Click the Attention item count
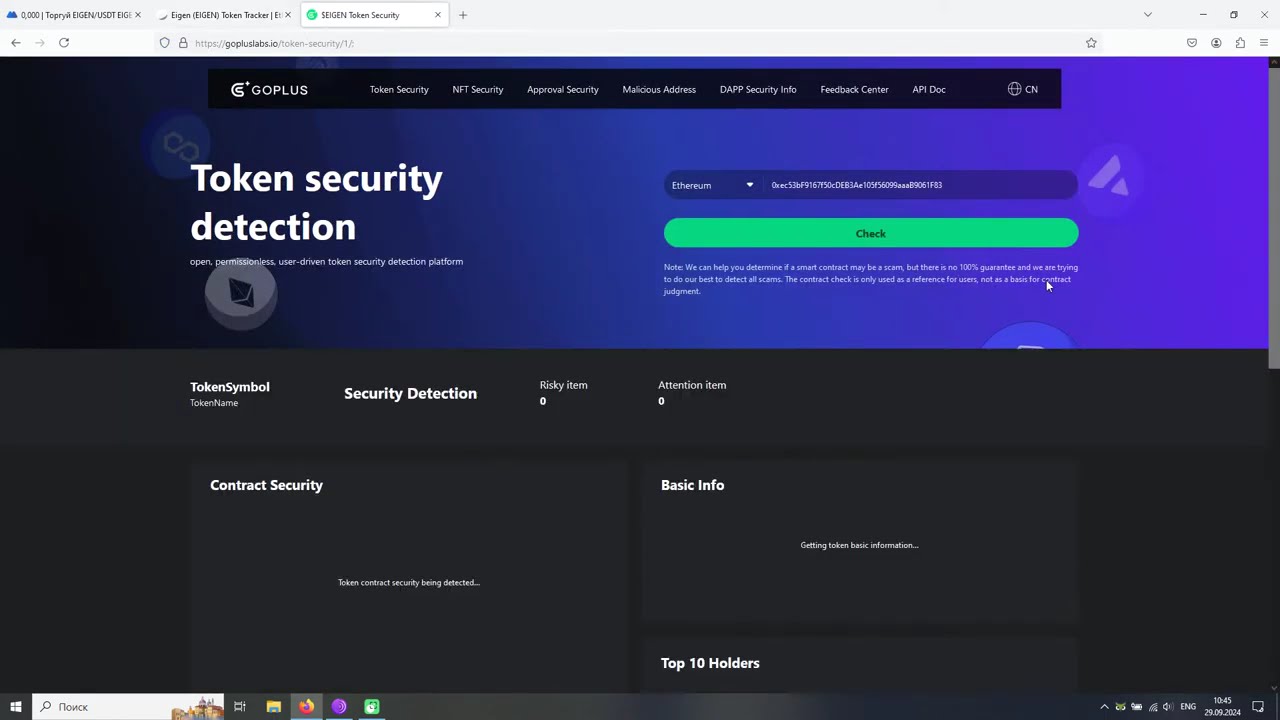1280x720 pixels. tap(661, 401)
